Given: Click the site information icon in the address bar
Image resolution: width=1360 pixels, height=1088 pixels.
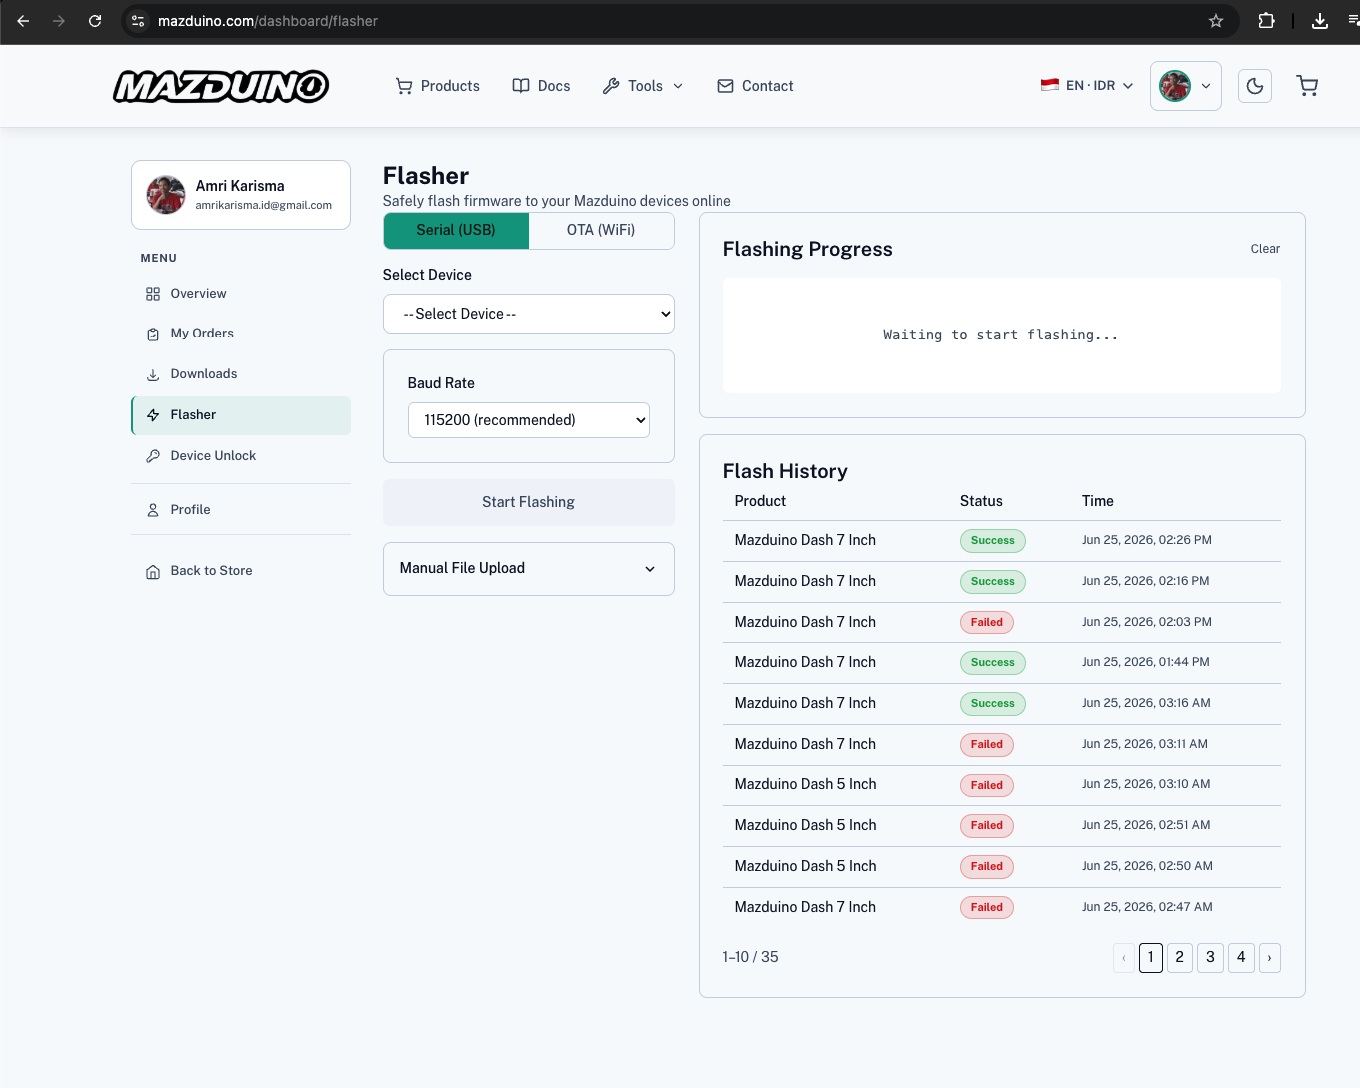Looking at the screenshot, I should coord(138,21).
